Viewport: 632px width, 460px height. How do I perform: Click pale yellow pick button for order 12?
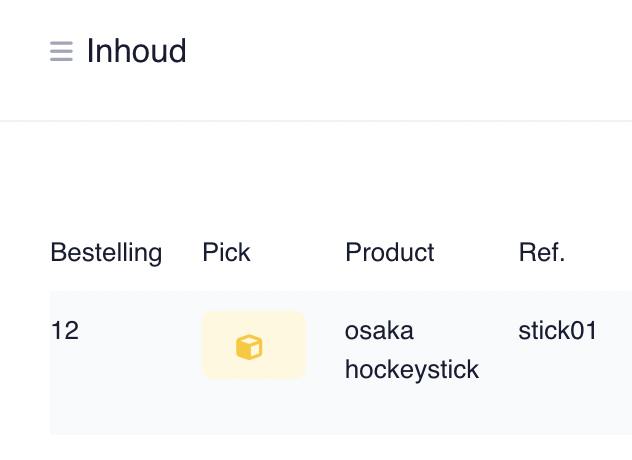click(x=254, y=345)
